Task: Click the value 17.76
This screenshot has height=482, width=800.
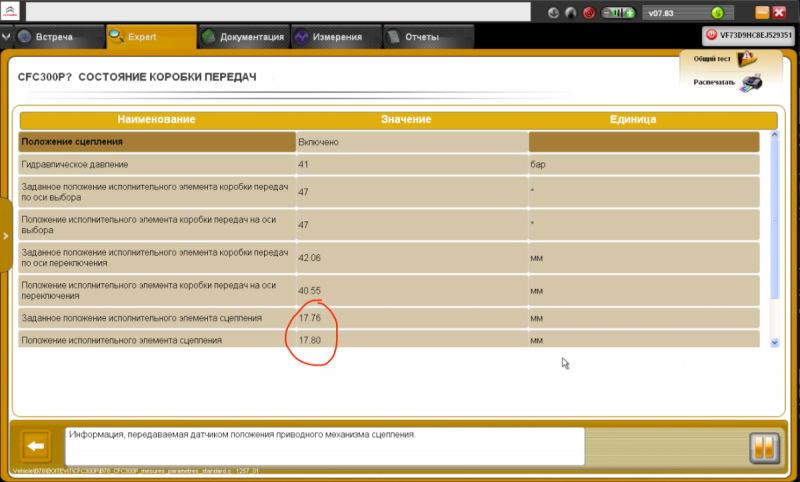Action: [x=310, y=318]
